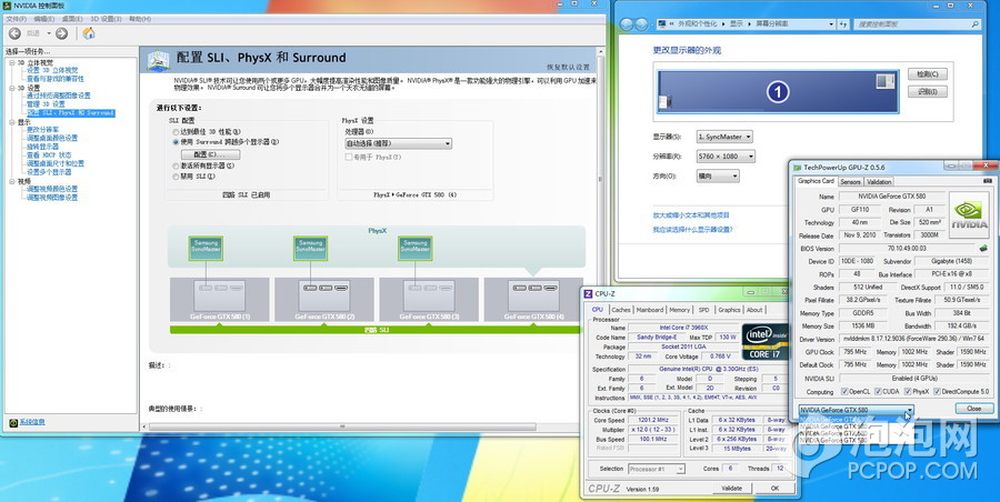Click the Close button in GPU-Z
The height and width of the screenshot is (502, 1000).
[x=973, y=409]
